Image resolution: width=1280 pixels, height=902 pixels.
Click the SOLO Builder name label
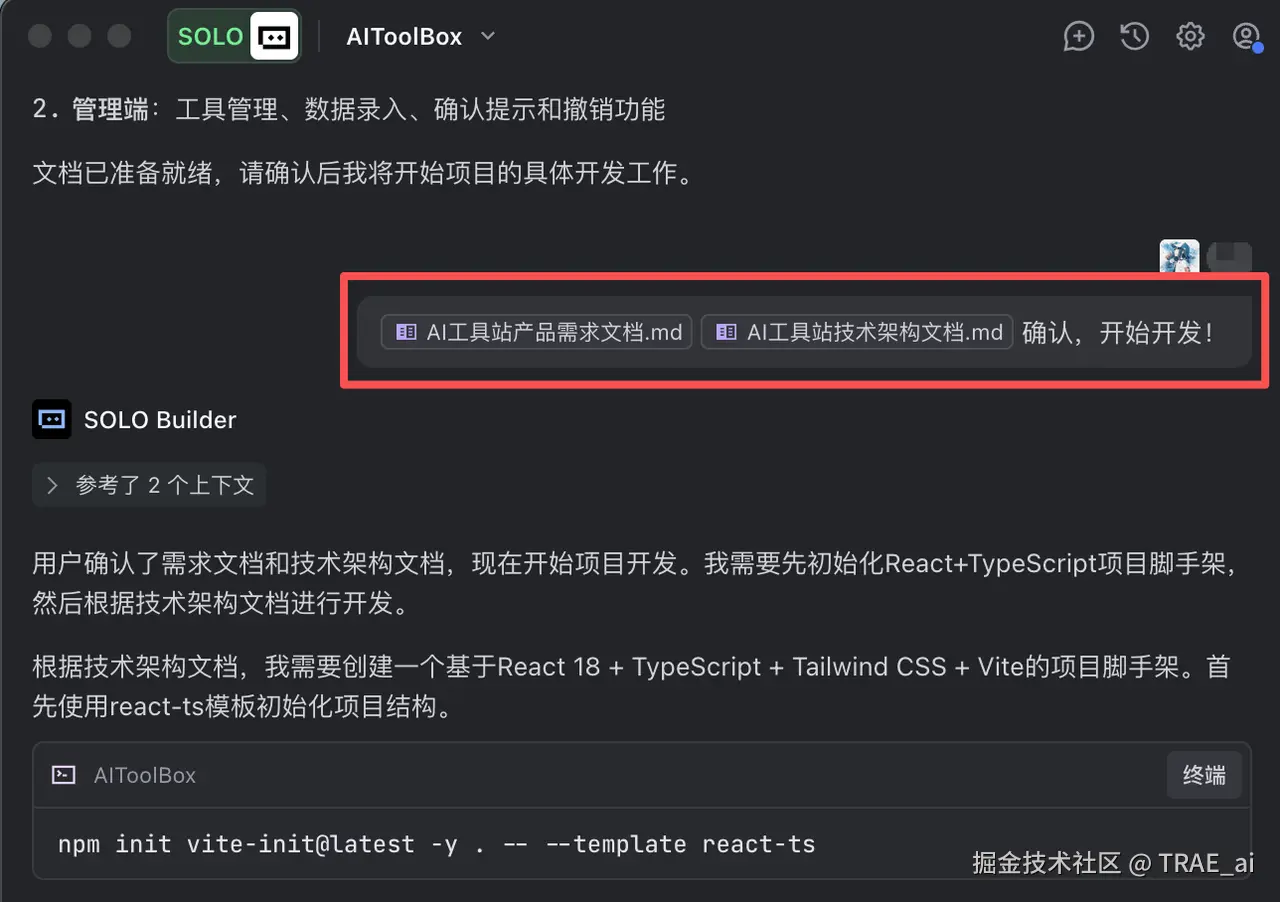click(160, 420)
